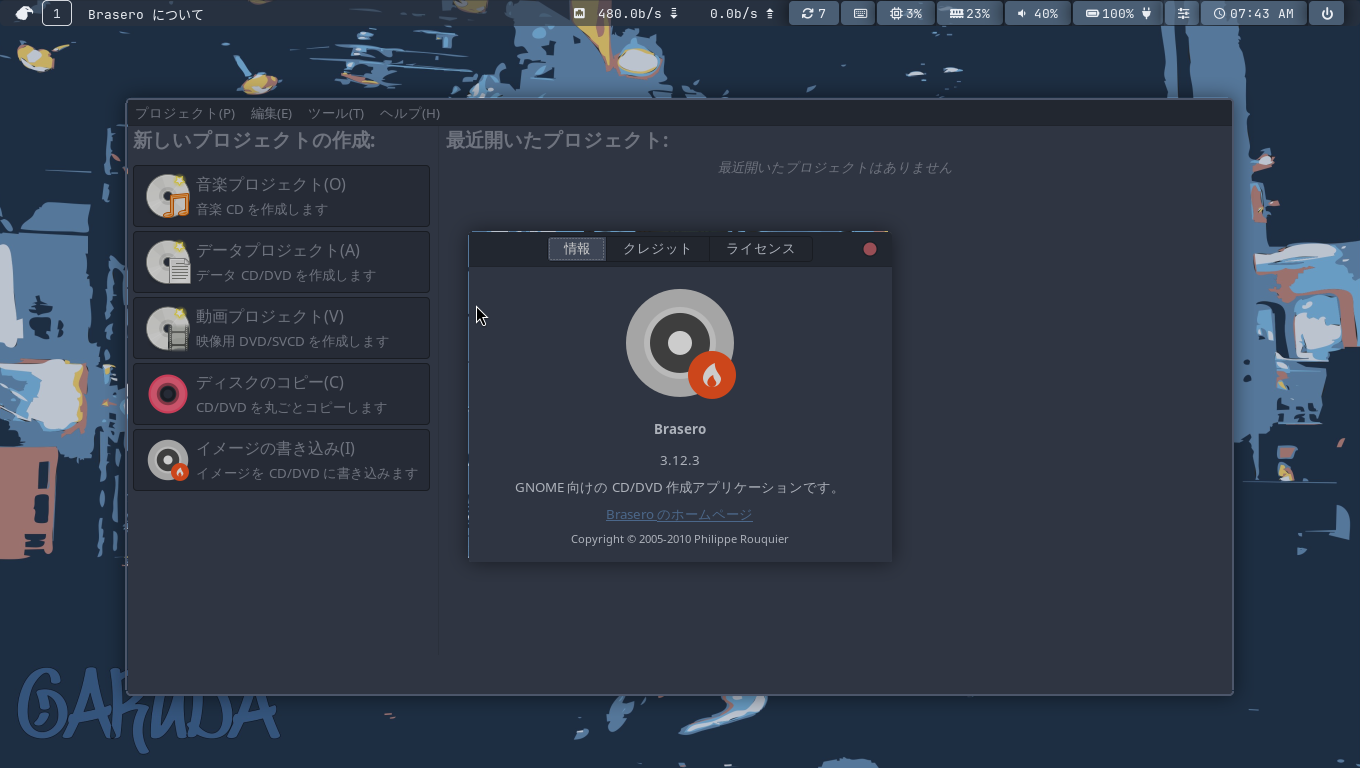Click the CPU 3% usage indicator
The width and height of the screenshot is (1360, 768).
click(x=906, y=13)
